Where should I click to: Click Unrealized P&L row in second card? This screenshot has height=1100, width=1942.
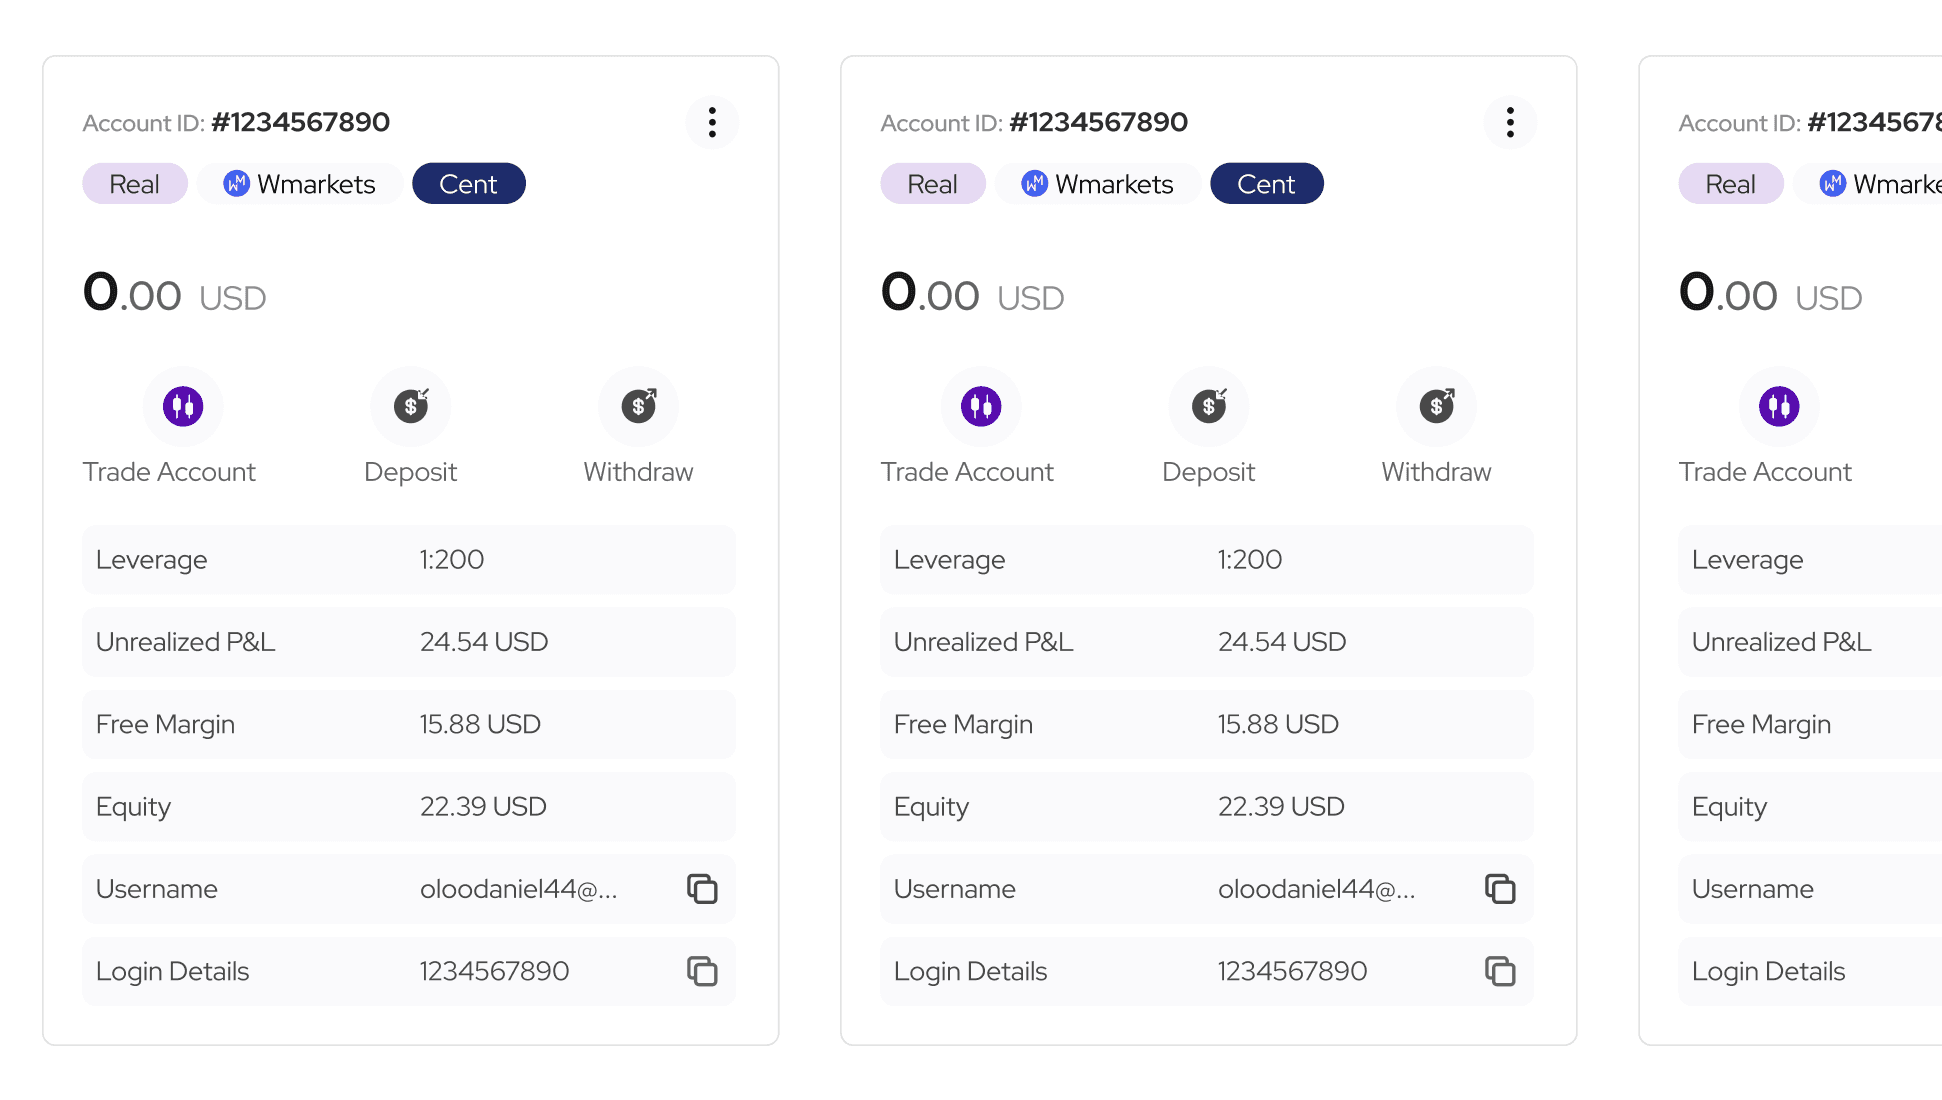click(1207, 642)
